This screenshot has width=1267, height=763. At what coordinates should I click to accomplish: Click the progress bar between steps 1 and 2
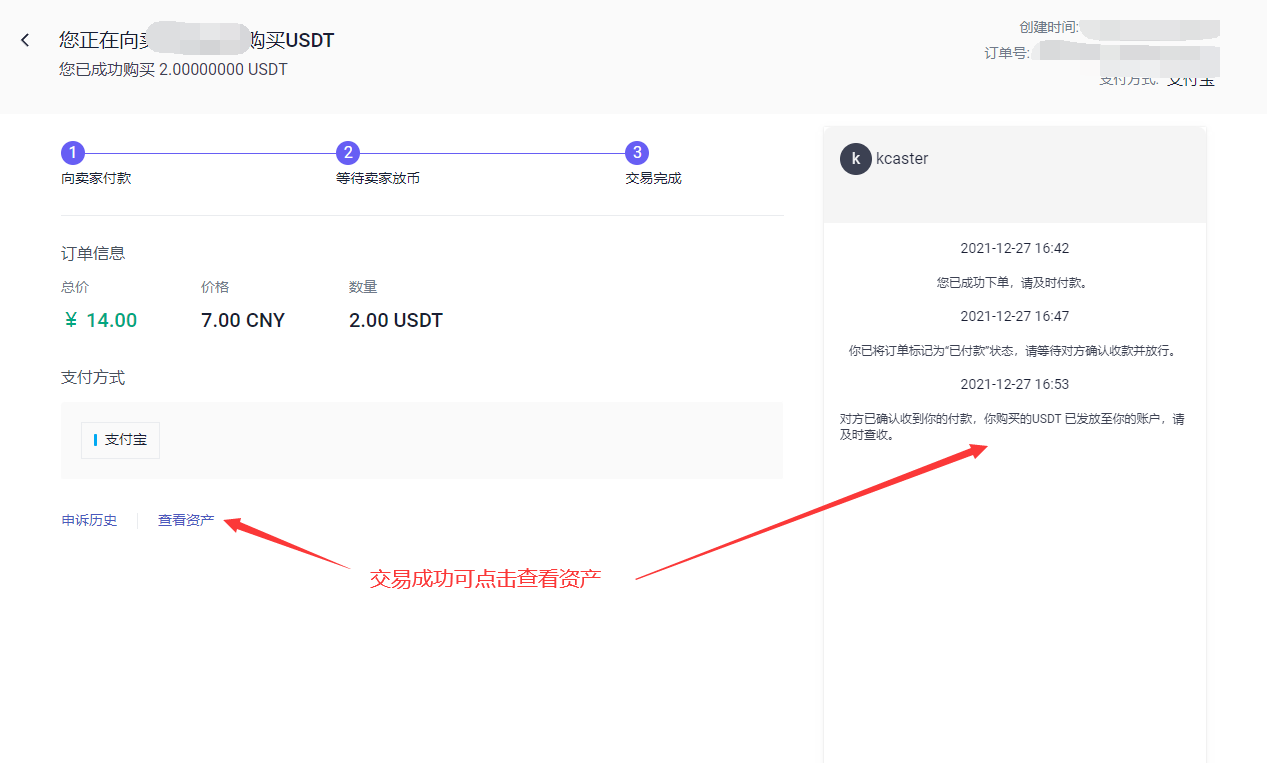[210, 152]
